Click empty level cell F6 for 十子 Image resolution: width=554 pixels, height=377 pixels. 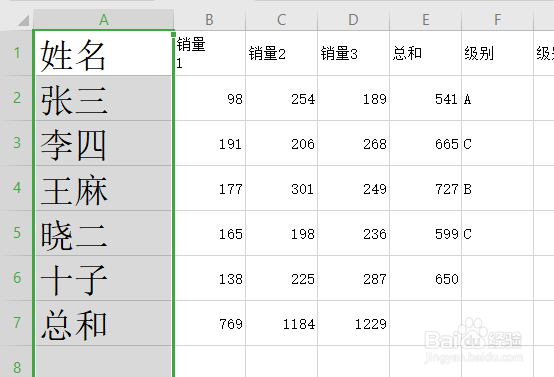click(x=497, y=278)
